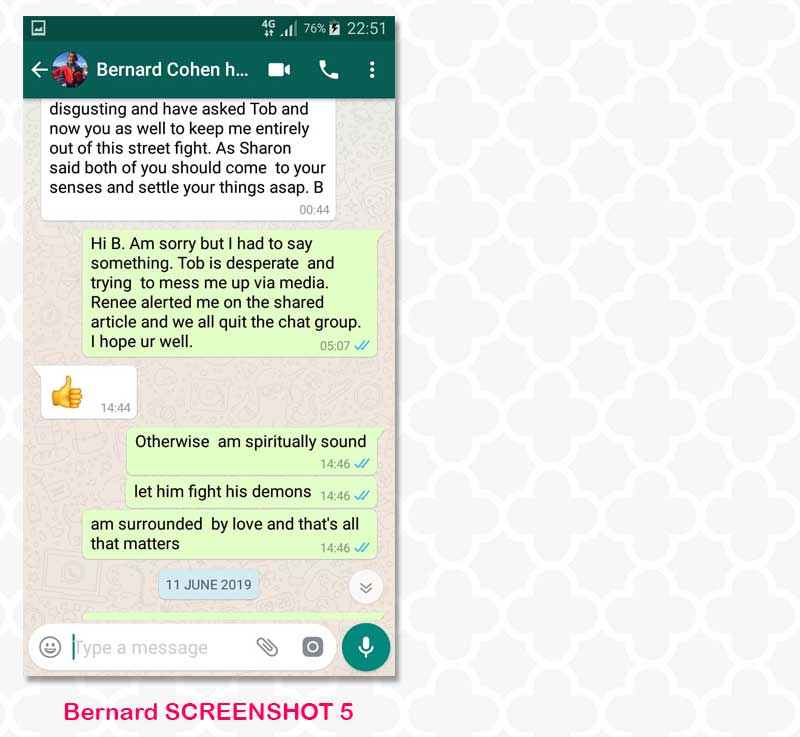Start a voice call using phone icon
Screen dimensions: 800x737
(x=329, y=69)
